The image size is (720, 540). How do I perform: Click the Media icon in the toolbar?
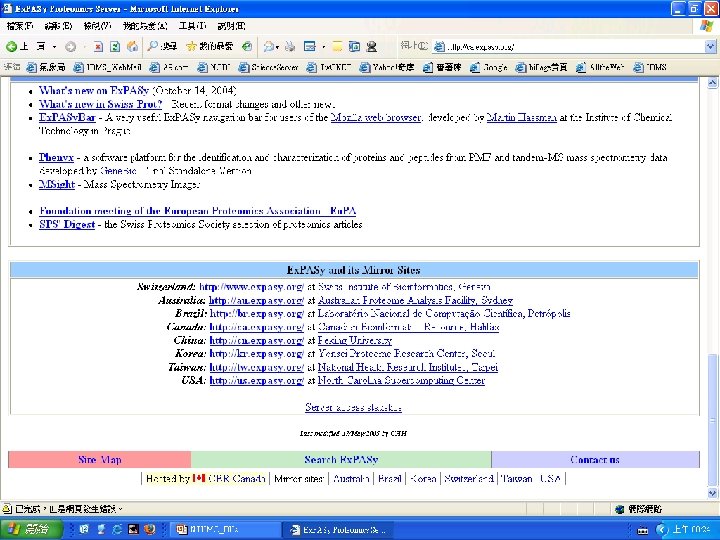247,46
